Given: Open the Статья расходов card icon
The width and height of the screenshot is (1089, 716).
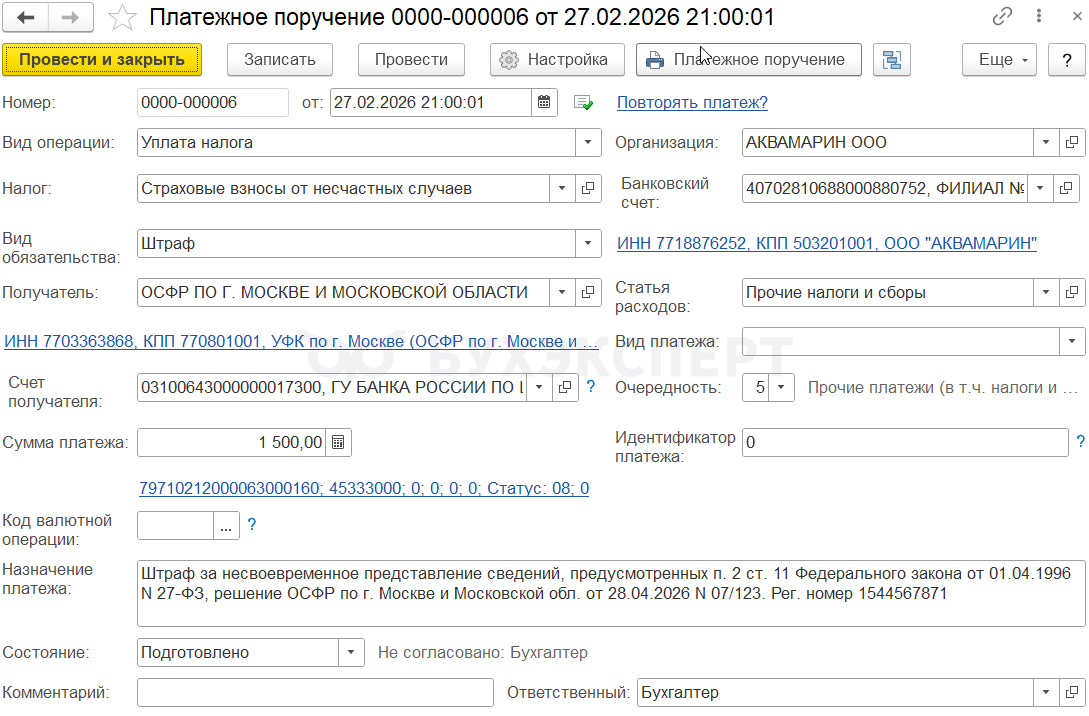Looking at the screenshot, I should coord(1072,292).
